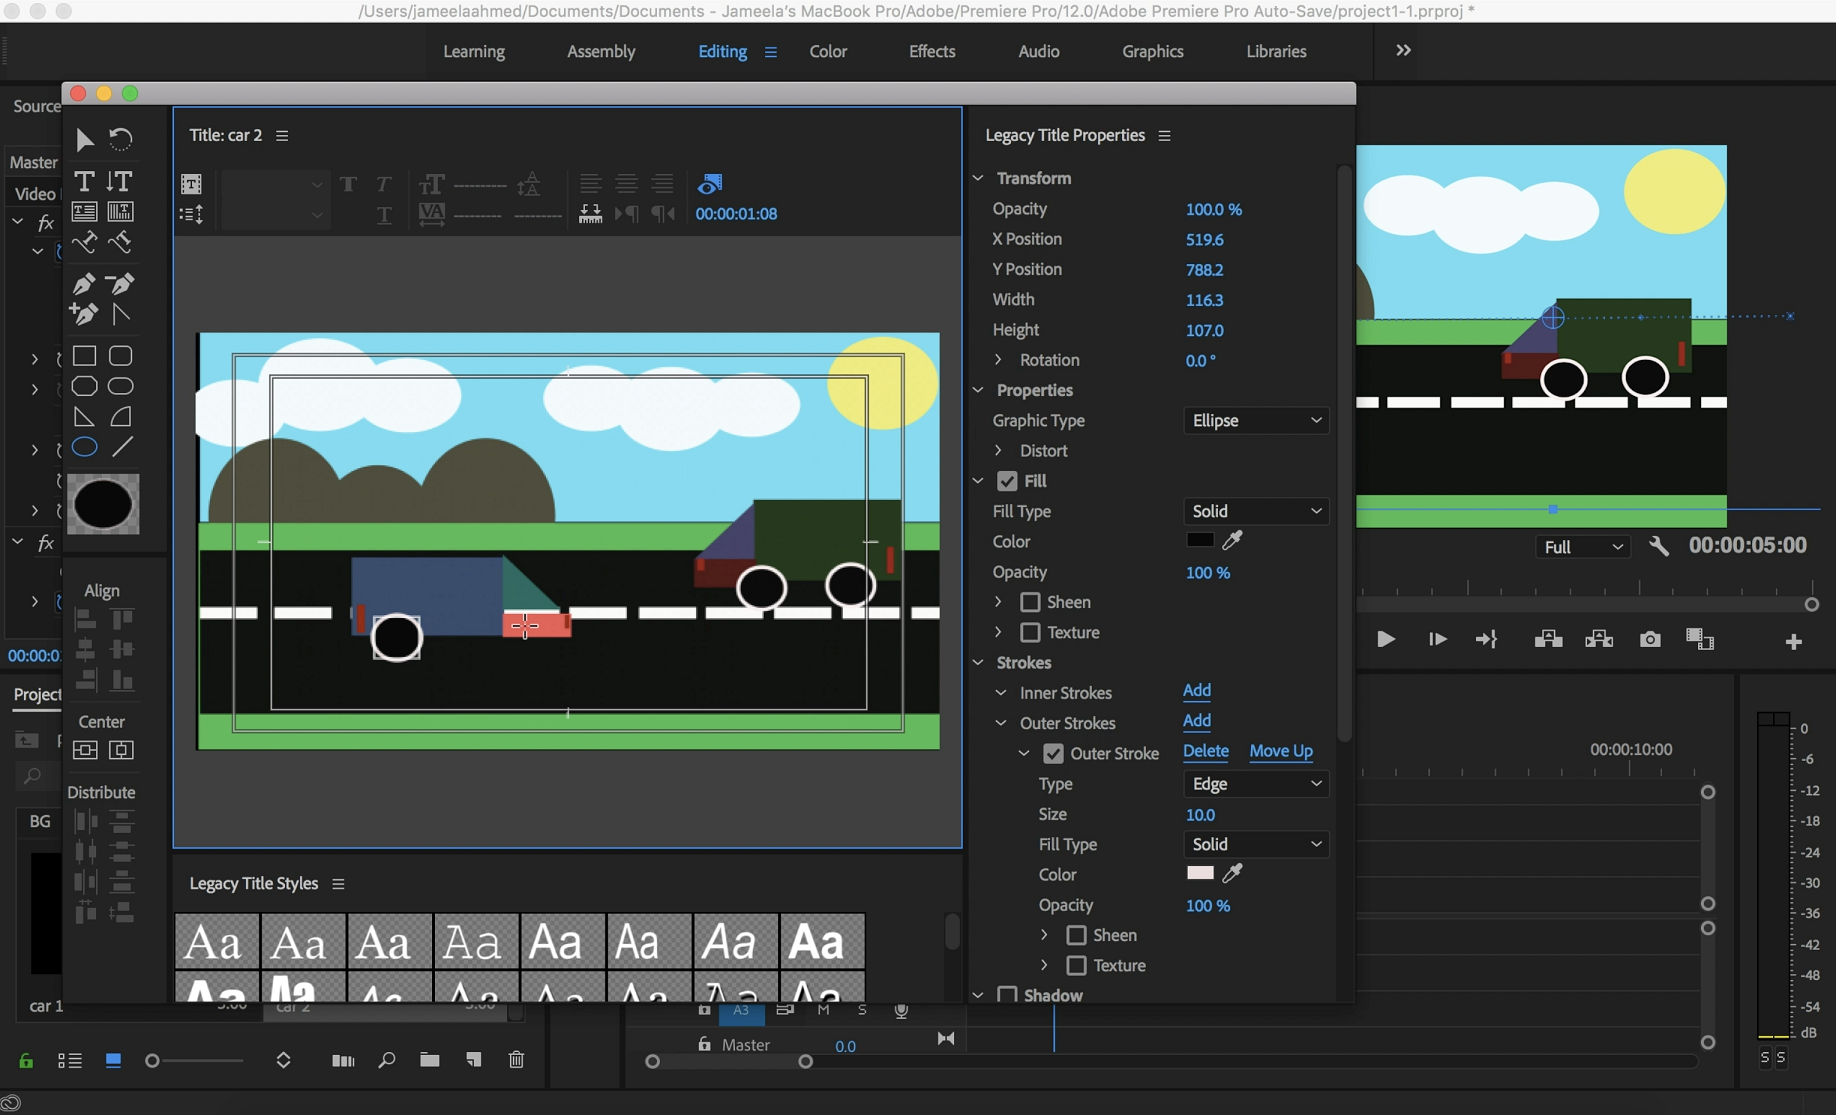Select the Line drawing tool
Viewport: 1836px width, 1115px height.
[121, 447]
